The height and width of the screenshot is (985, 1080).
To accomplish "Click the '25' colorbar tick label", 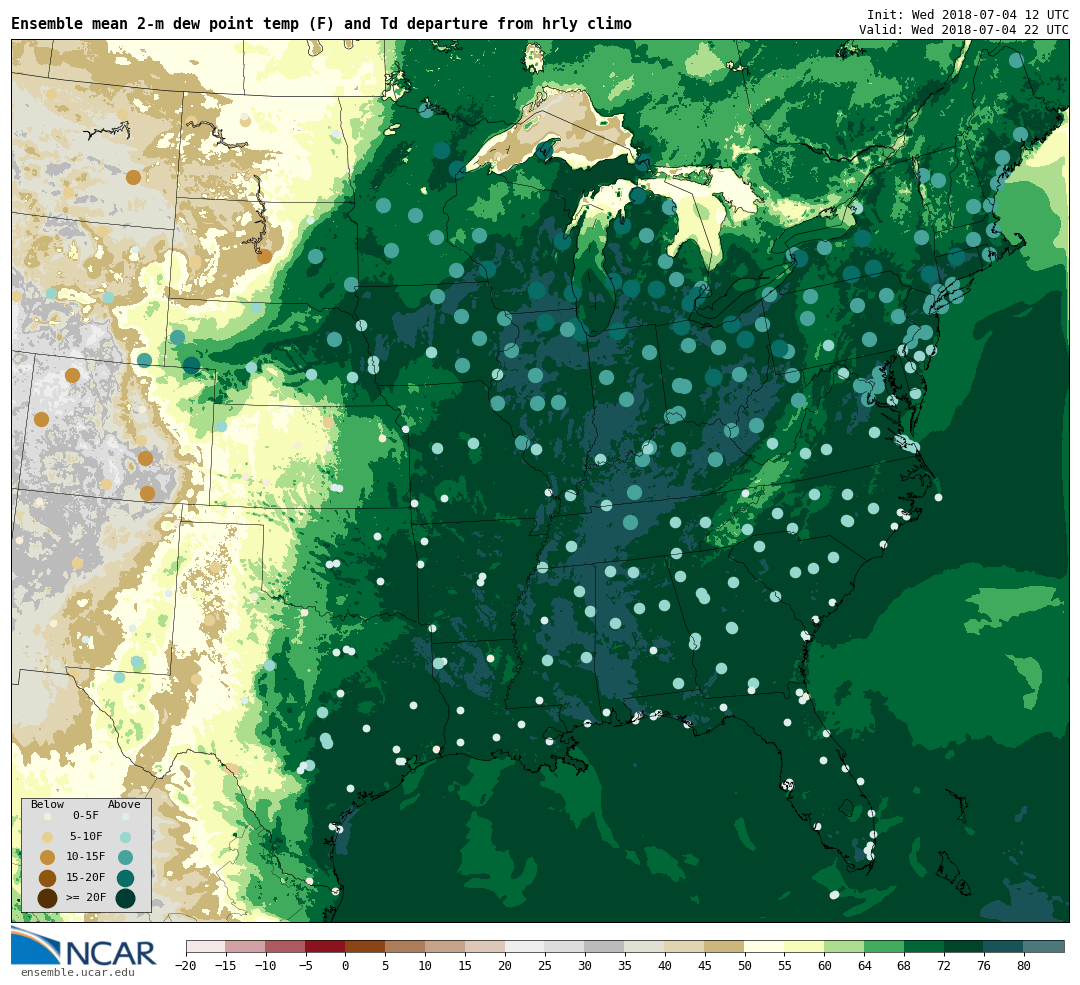I will coord(545,966).
